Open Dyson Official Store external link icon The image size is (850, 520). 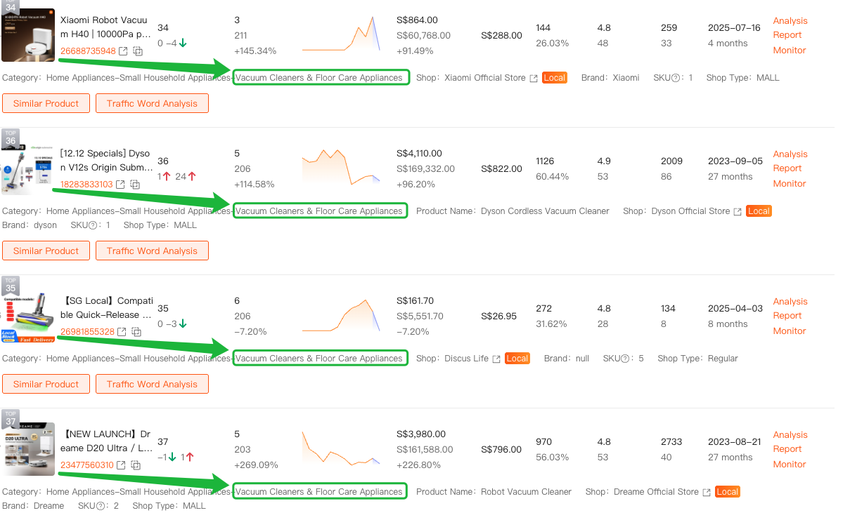[x=738, y=212]
